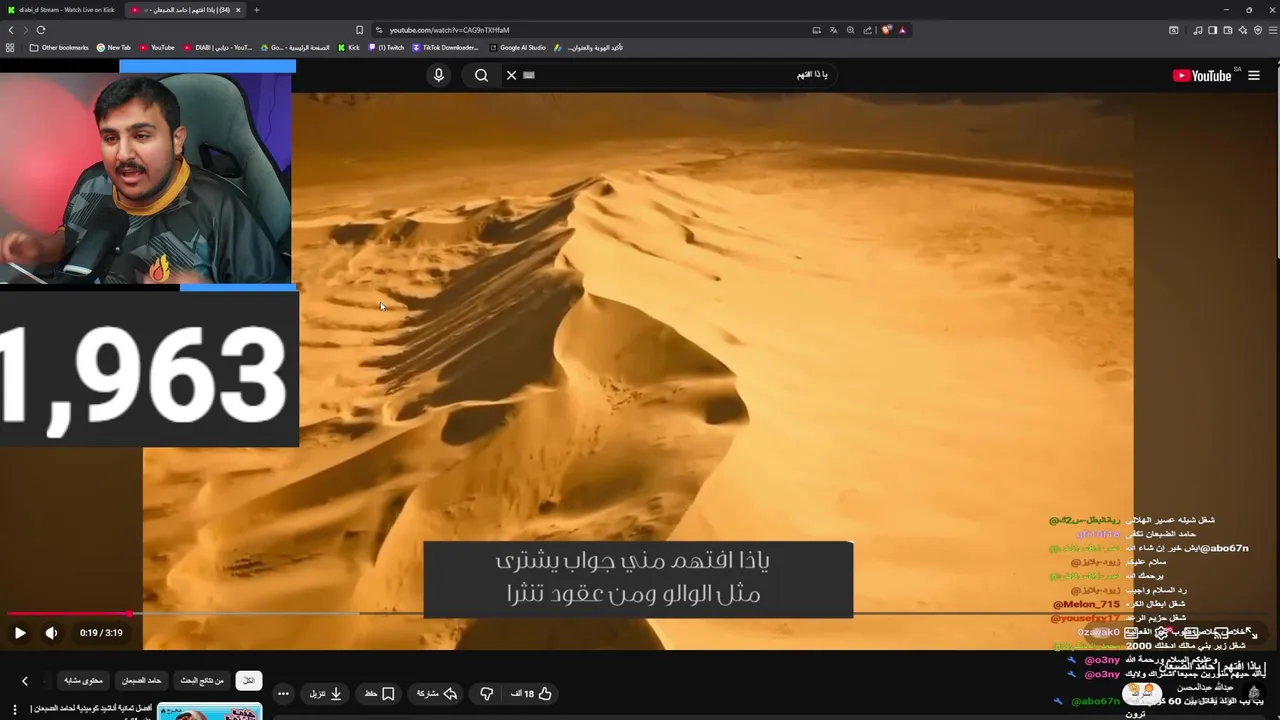Select the حامد الضبعان chip
This screenshot has width=1280, height=720.
pos(142,681)
